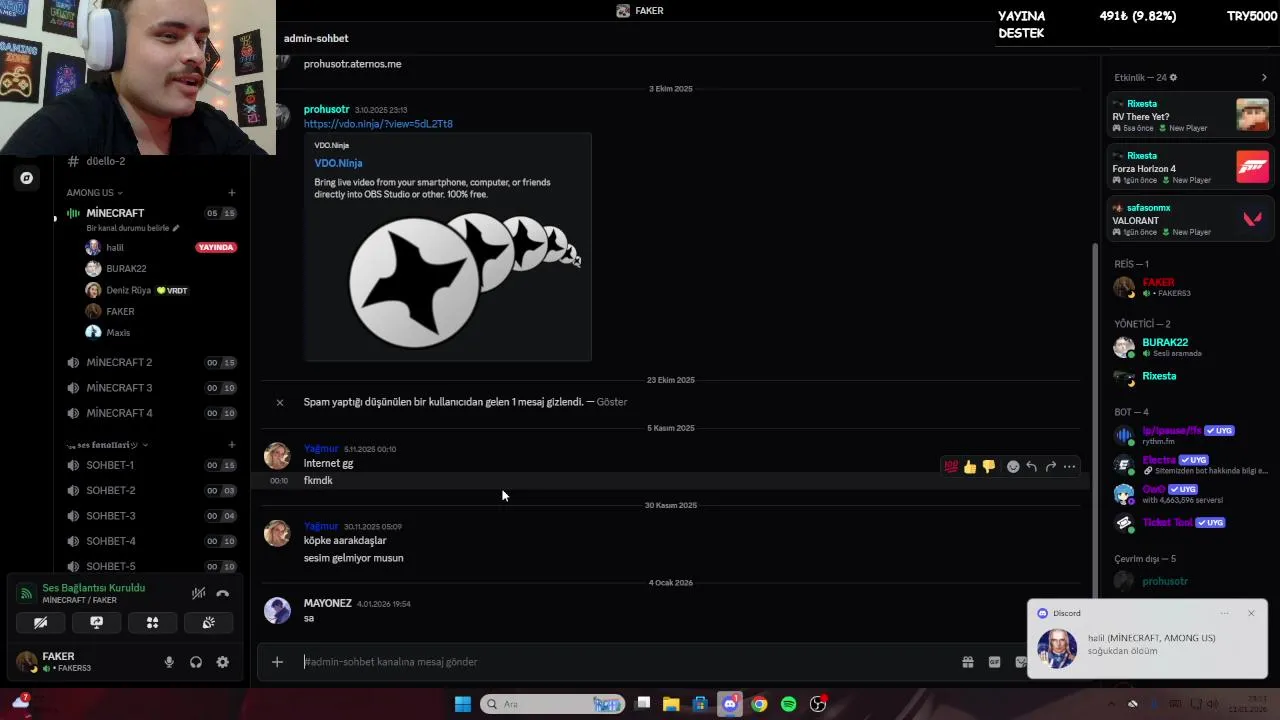
Task: React with thumbs down emoji
Action: tap(988, 467)
